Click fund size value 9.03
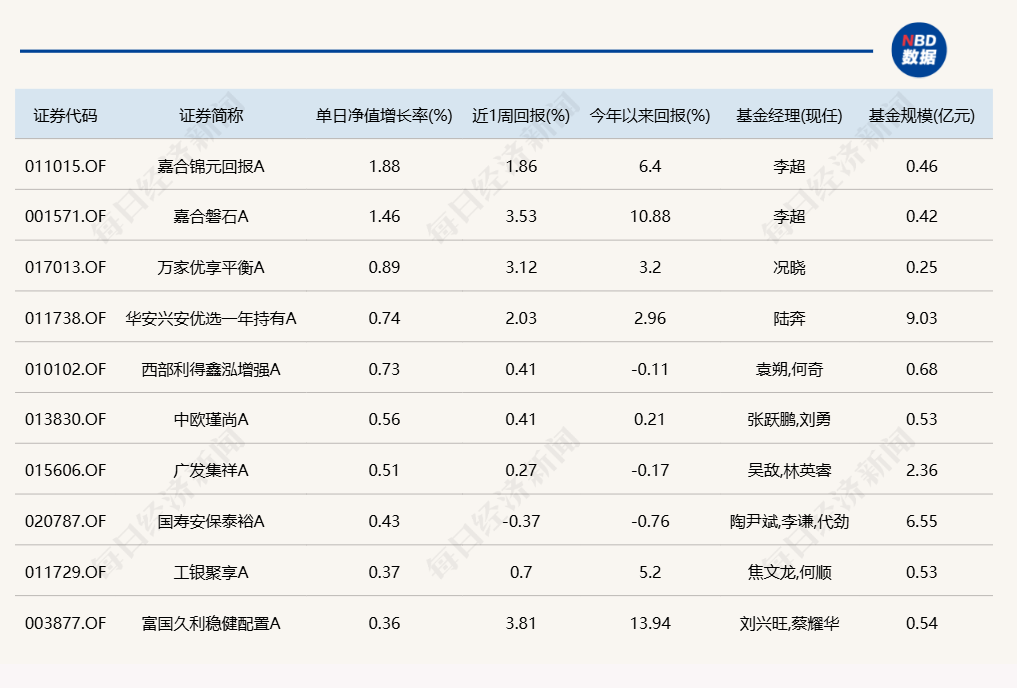 922,318
